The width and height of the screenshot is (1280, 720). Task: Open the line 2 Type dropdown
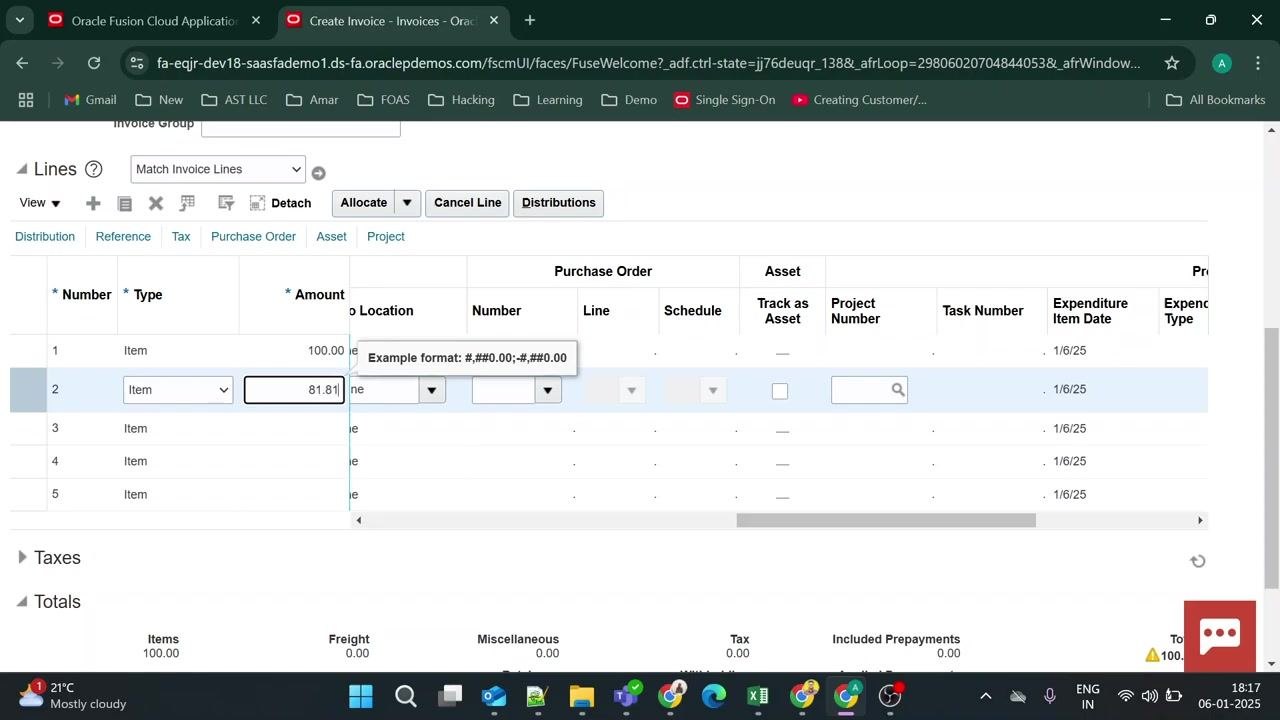click(x=178, y=390)
